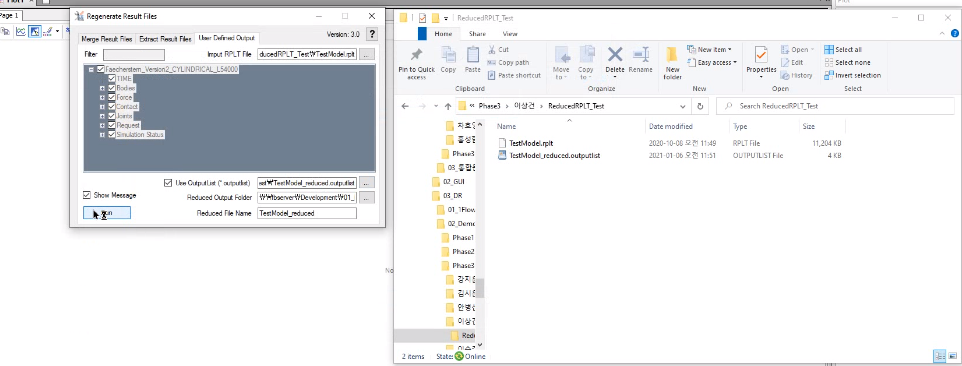Uncheck the Request checkbox
The image size is (962, 366).
[112, 124]
